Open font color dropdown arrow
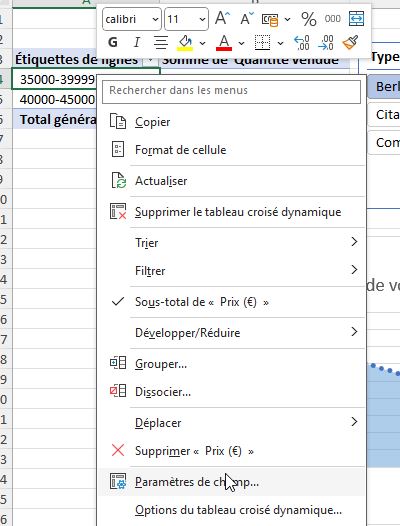The width and height of the screenshot is (400, 526). coord(241,43)
